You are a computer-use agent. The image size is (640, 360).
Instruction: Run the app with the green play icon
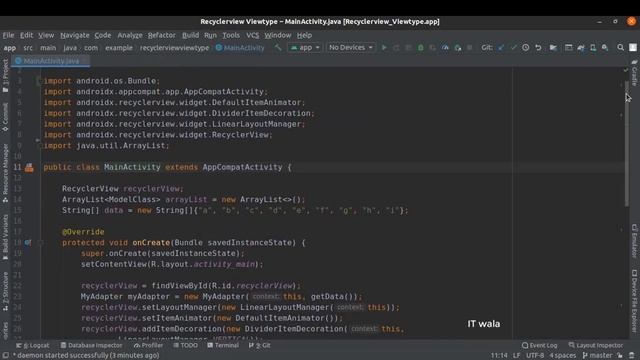click(384, 48)
